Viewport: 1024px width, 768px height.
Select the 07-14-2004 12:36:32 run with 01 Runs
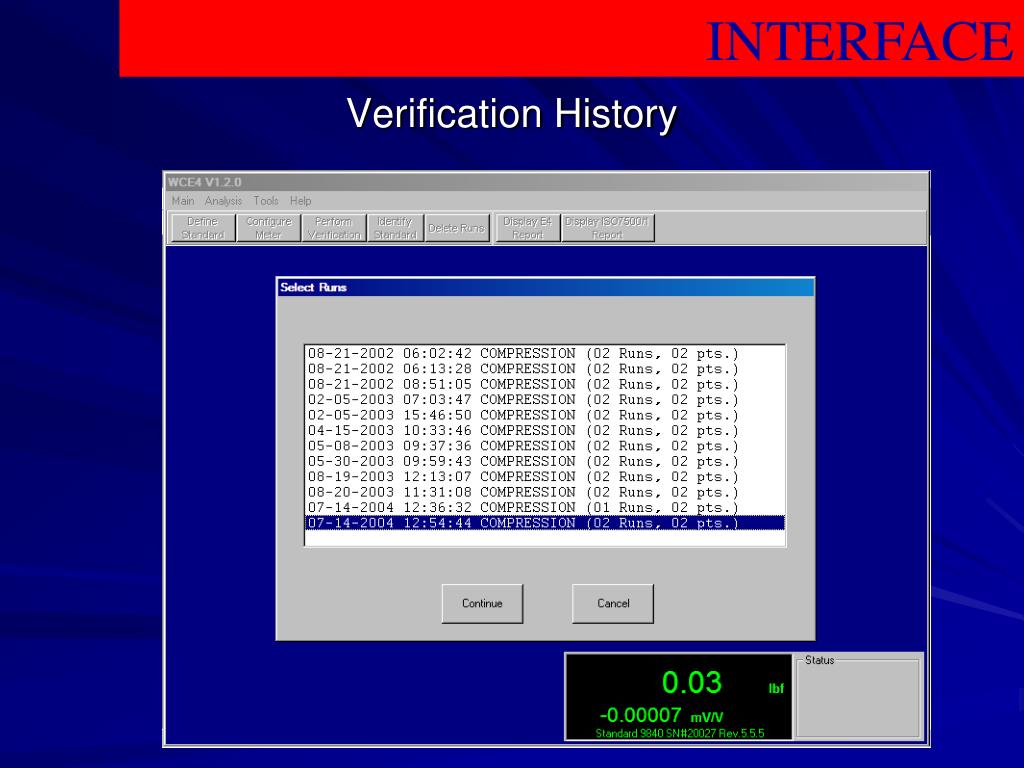click(545, 507)
